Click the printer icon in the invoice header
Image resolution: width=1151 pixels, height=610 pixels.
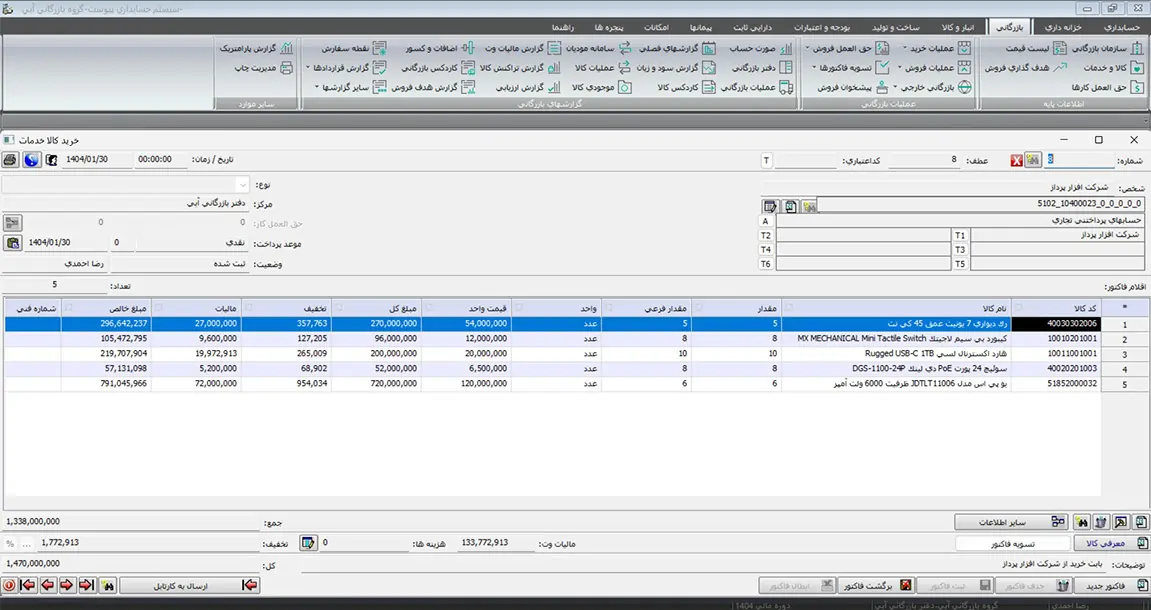[x=10, y=160]
